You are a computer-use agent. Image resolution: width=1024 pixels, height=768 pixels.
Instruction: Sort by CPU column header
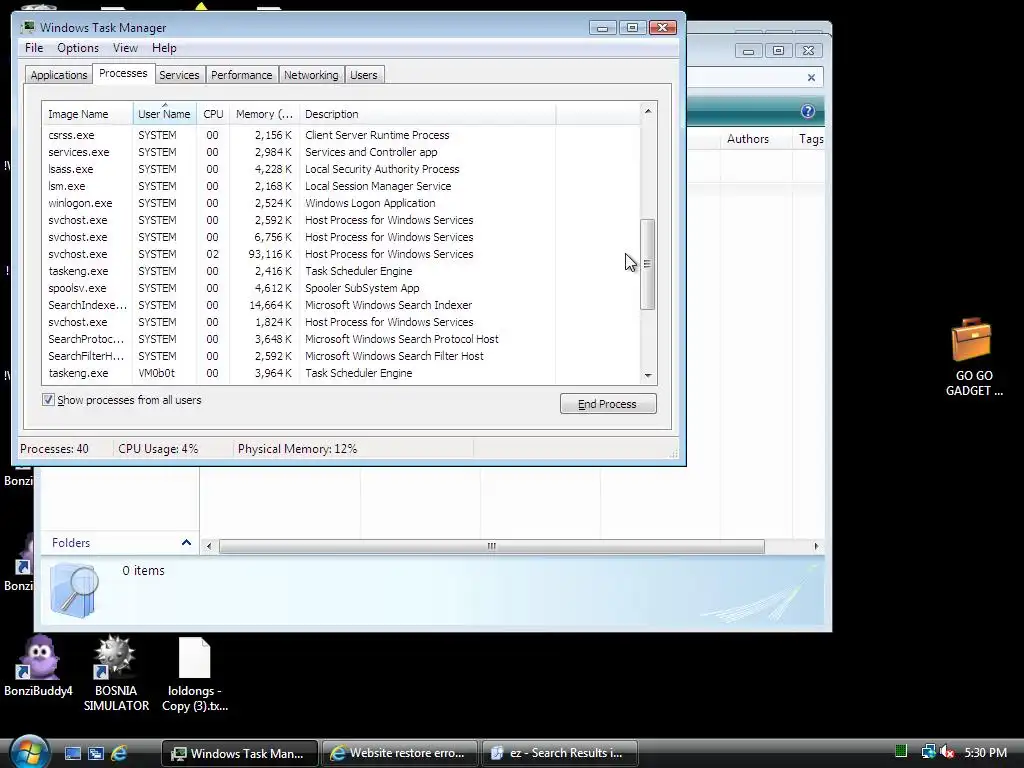(x=213, y=114)
